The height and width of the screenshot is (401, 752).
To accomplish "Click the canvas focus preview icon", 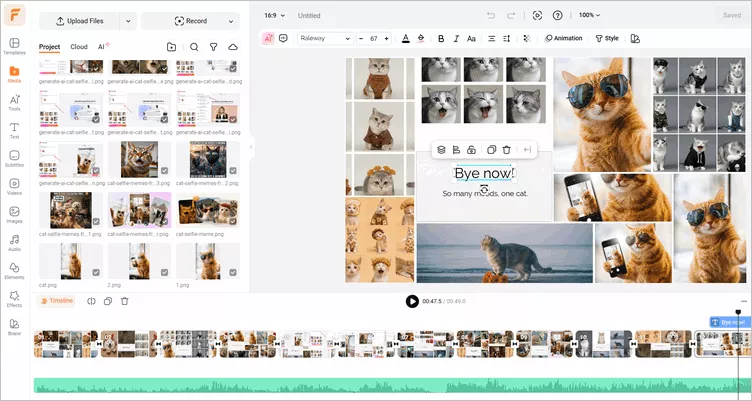I will [x=538, y=15].
